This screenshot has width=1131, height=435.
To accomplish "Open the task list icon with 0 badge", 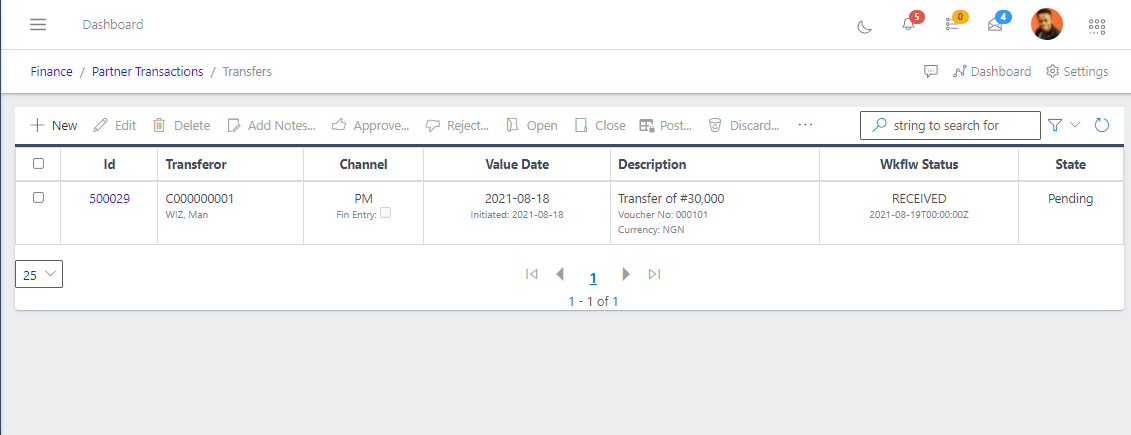I will [x=952, y=25].
